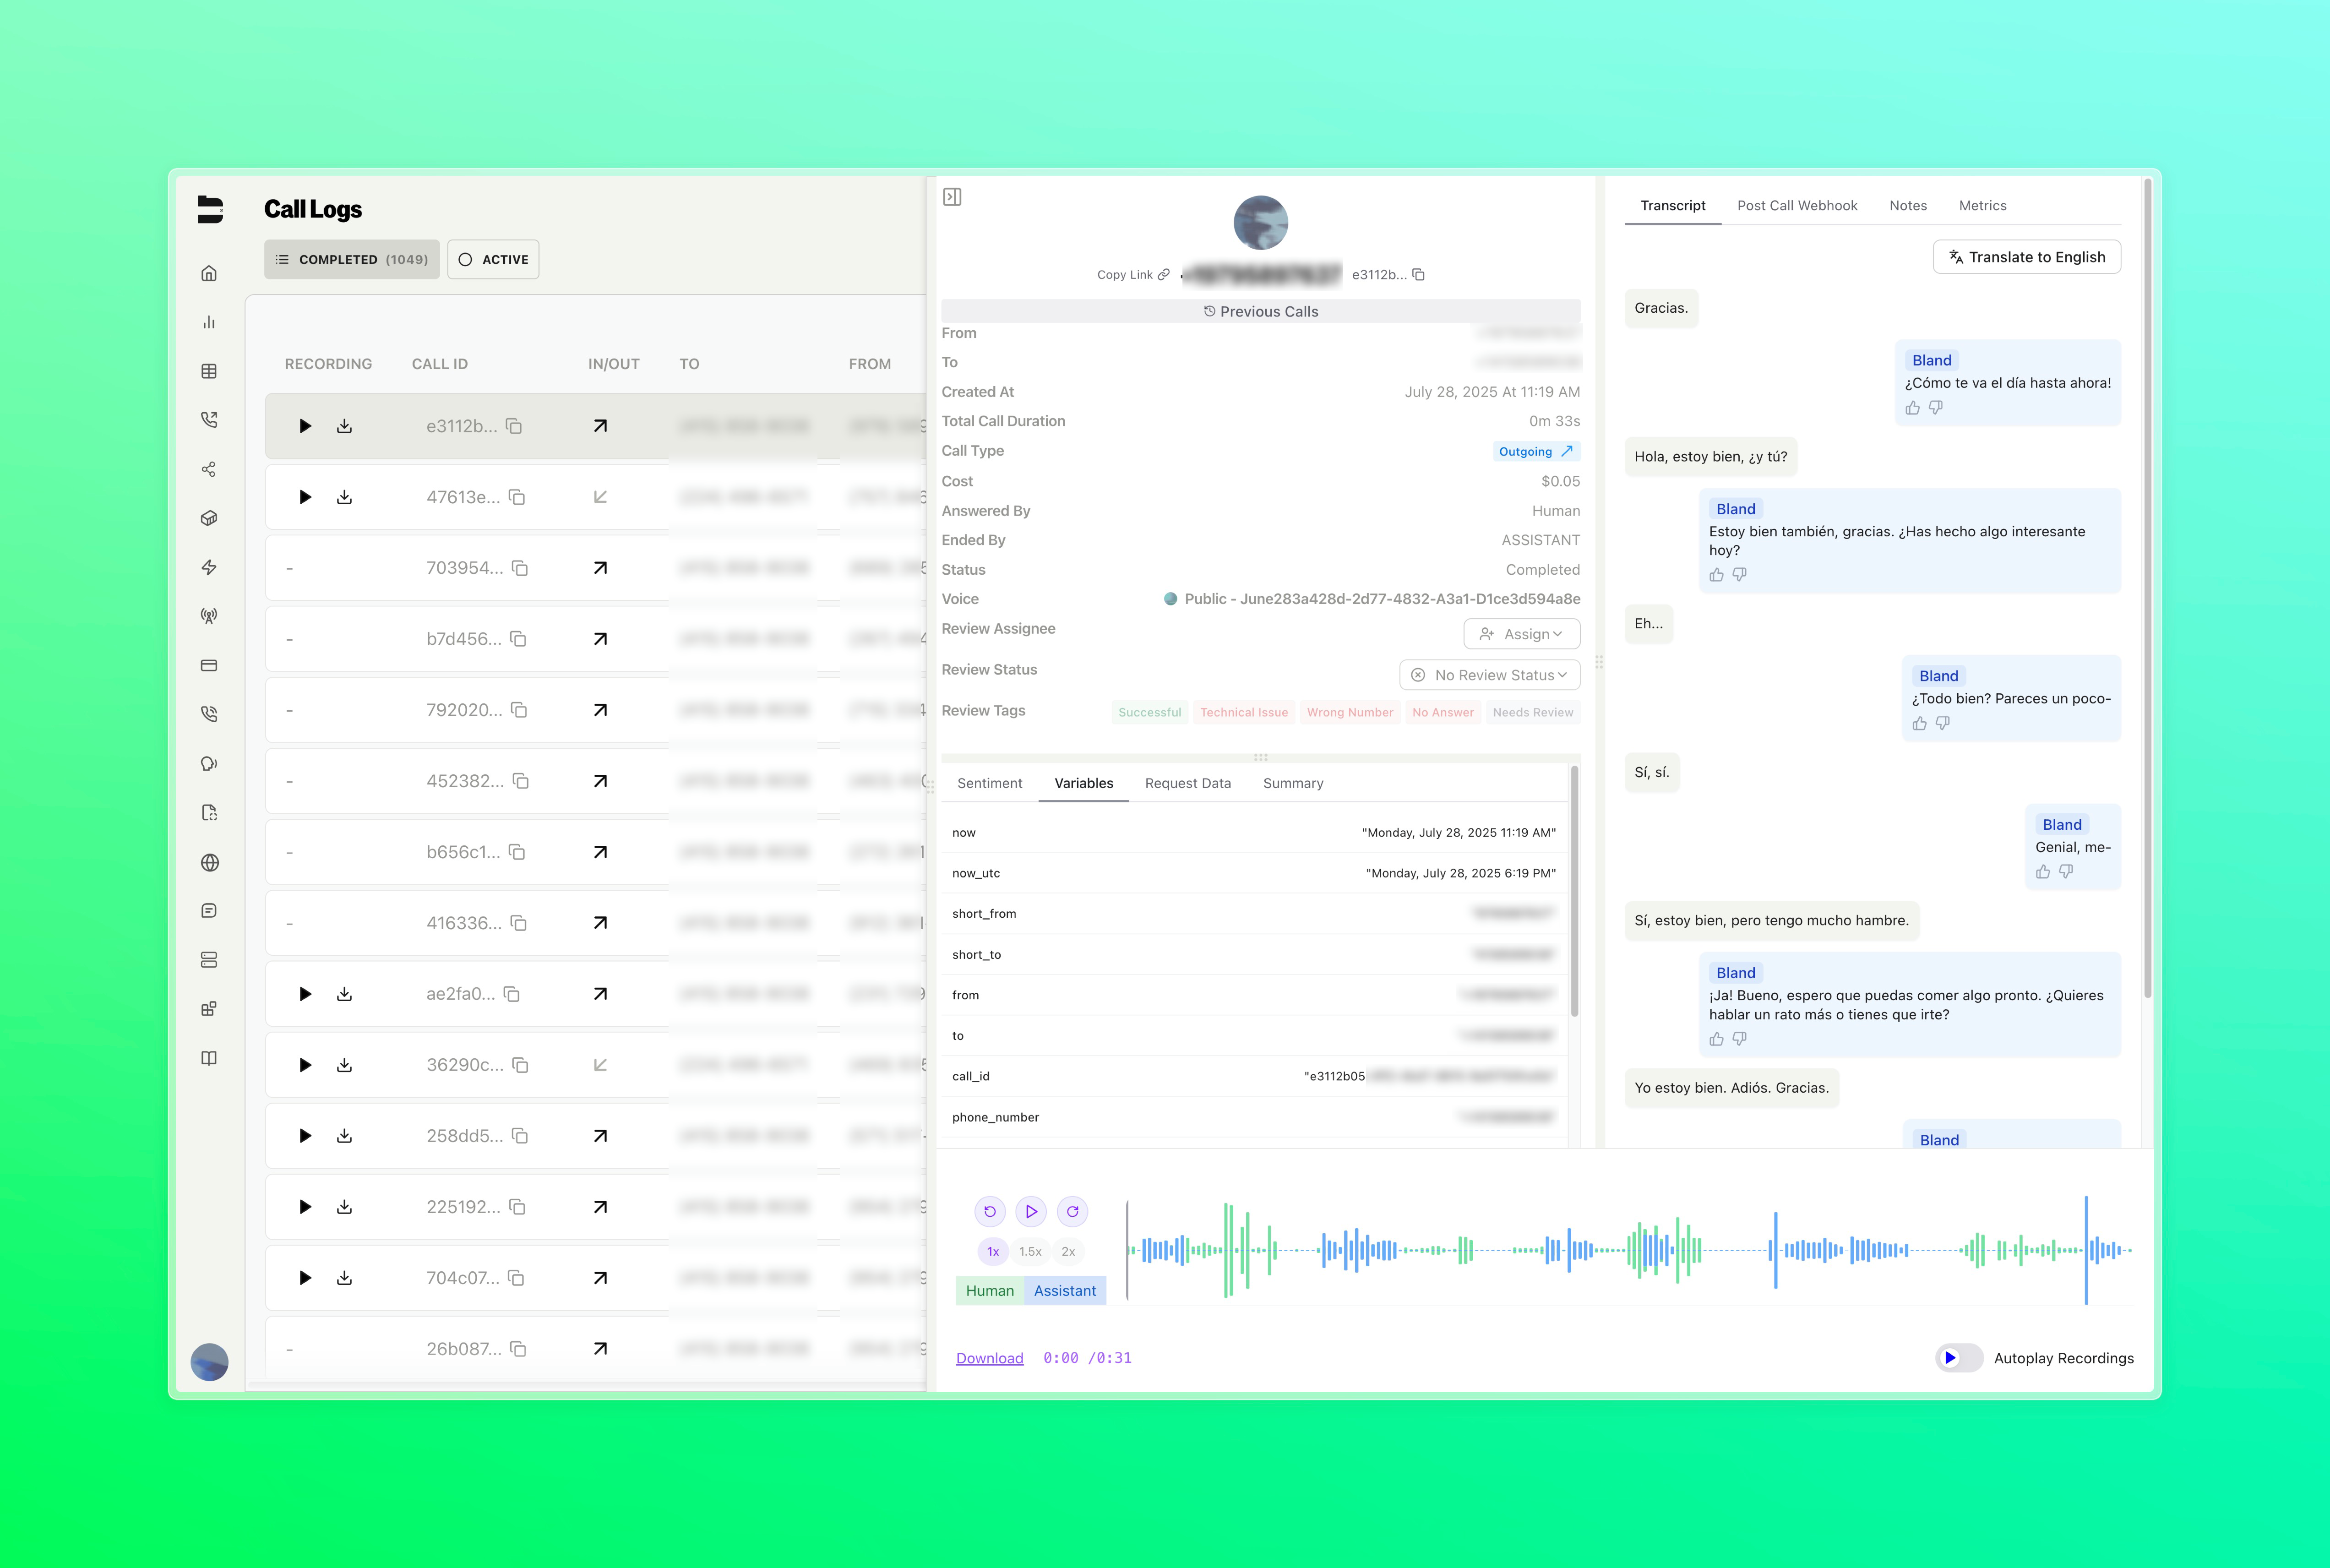This screenshot has height=1568, width=2330.
Task: Open the No Review Status dropdown
Action: (1490, 675)
